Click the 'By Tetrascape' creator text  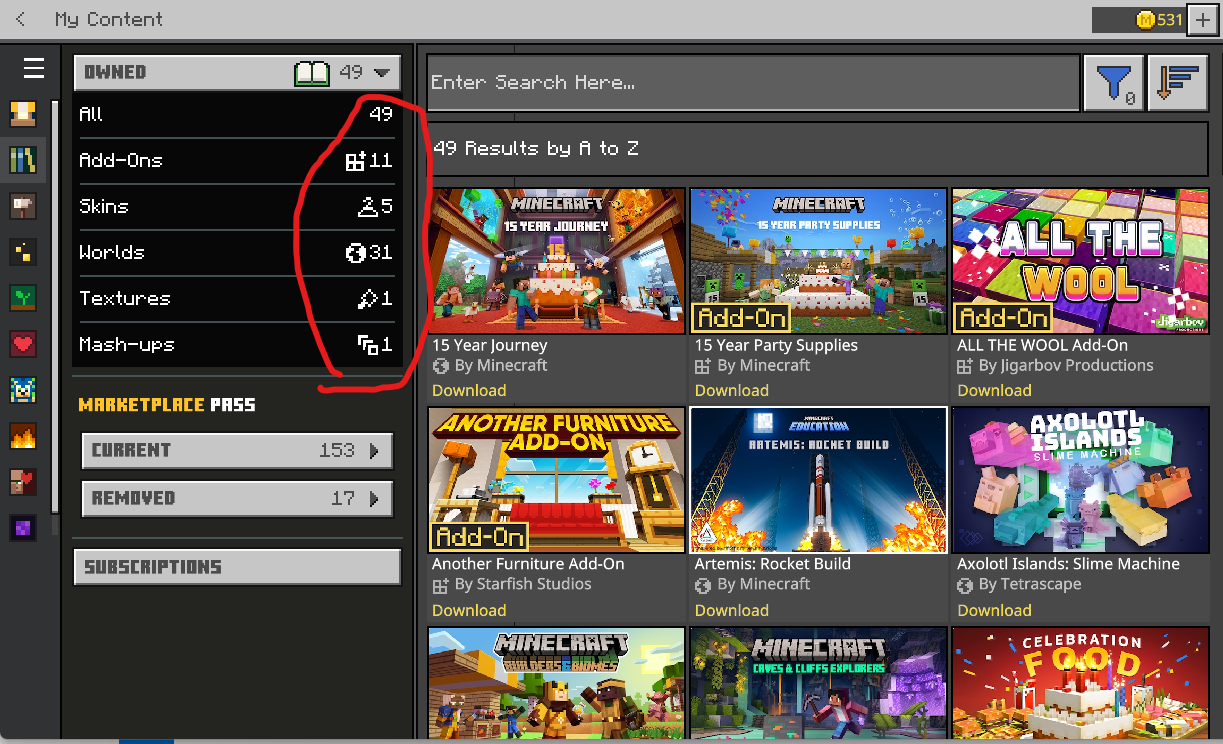[1030, 584]
